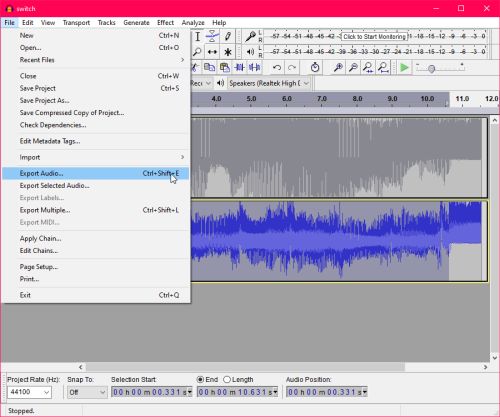Click the Zoom In icon

pyautogui.click(x=338, y=68)
